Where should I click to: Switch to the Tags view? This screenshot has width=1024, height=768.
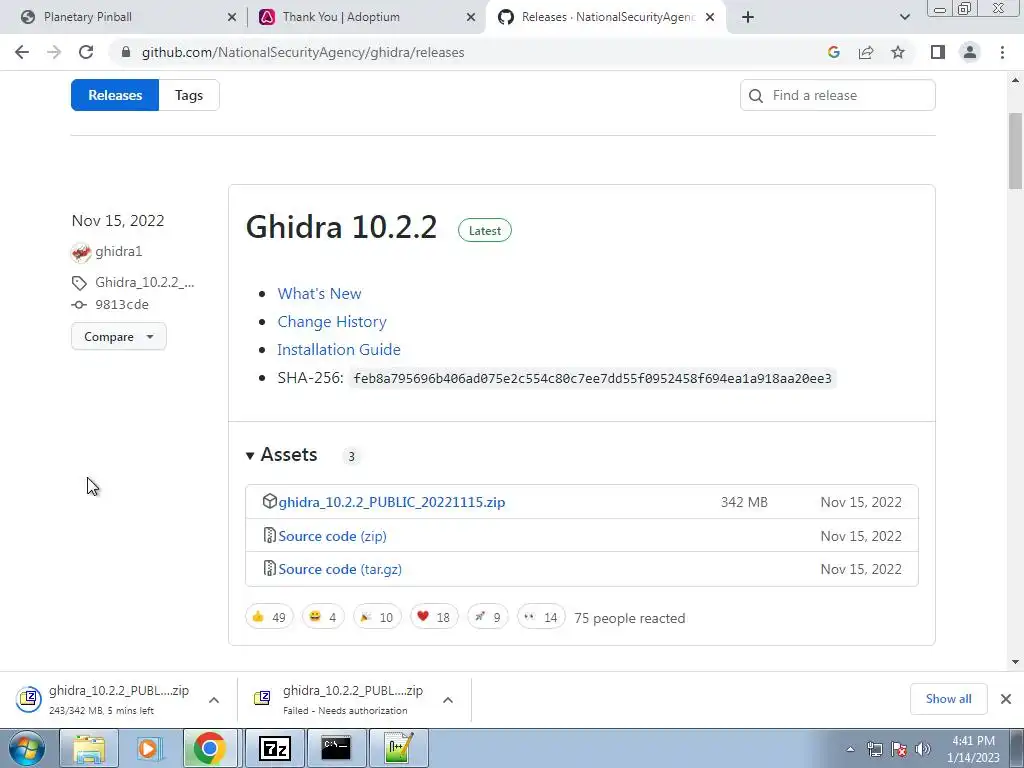(189, 95)
